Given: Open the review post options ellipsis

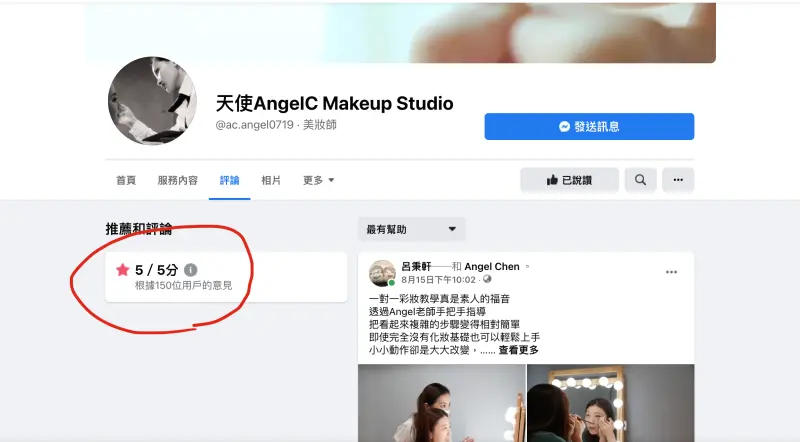Looking at the screenshot, I should [x=671, y=272].
